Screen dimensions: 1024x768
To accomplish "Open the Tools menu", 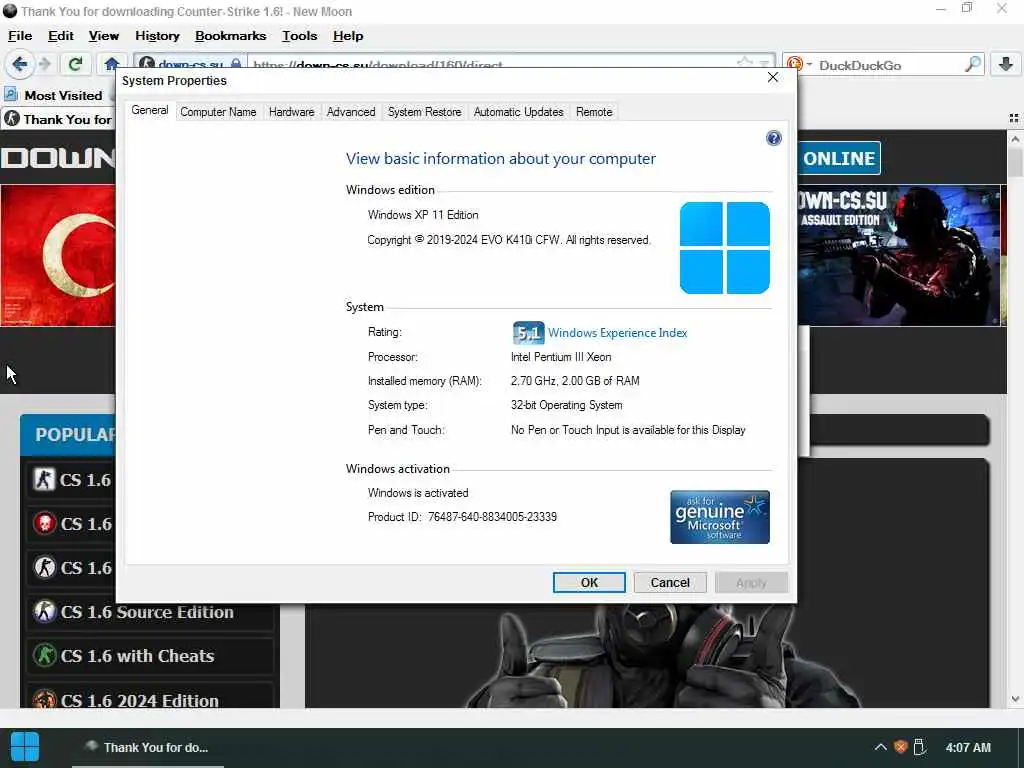I will click(x=300, y=36).
